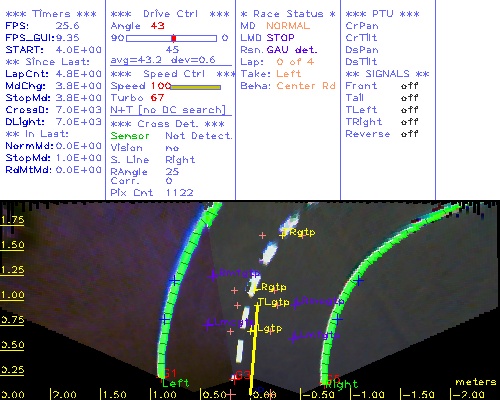Click the N+T [no DC search] mode field

(x=168, y=110)
